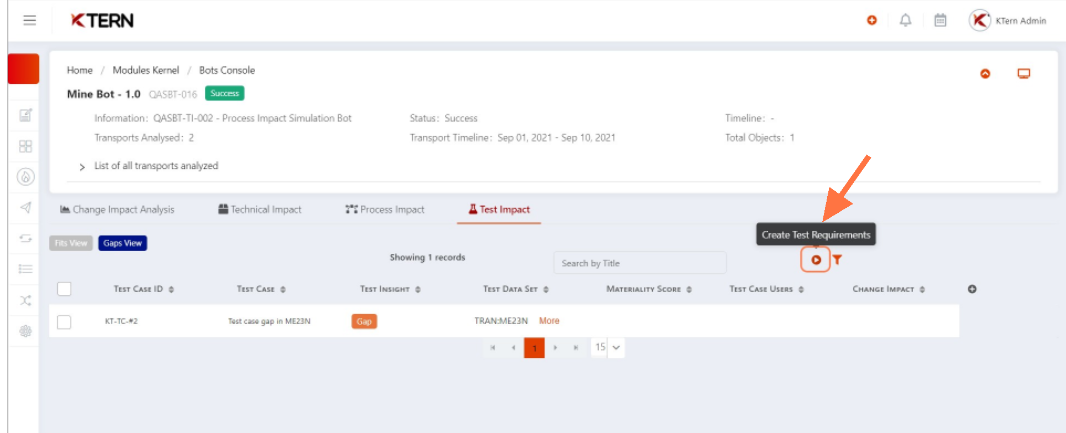Click bot ID QASBT-016
The width and height of the screenshot is (1066, 433).
point(173,94)
